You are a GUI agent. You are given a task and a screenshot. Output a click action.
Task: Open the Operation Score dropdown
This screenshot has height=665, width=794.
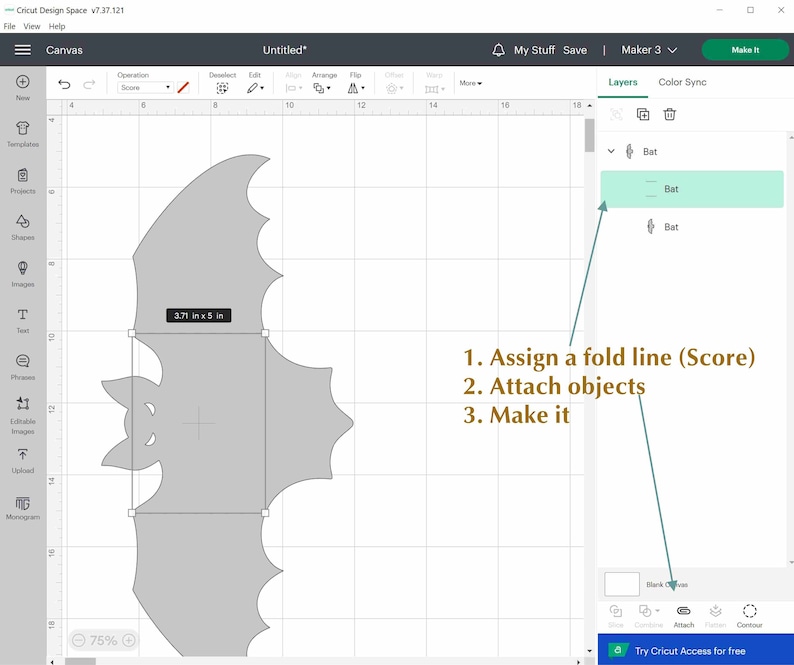pyautogui.click(x=145, y=88)
